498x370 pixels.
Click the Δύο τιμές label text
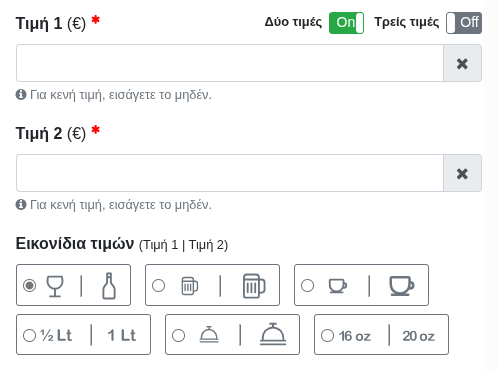293,22
